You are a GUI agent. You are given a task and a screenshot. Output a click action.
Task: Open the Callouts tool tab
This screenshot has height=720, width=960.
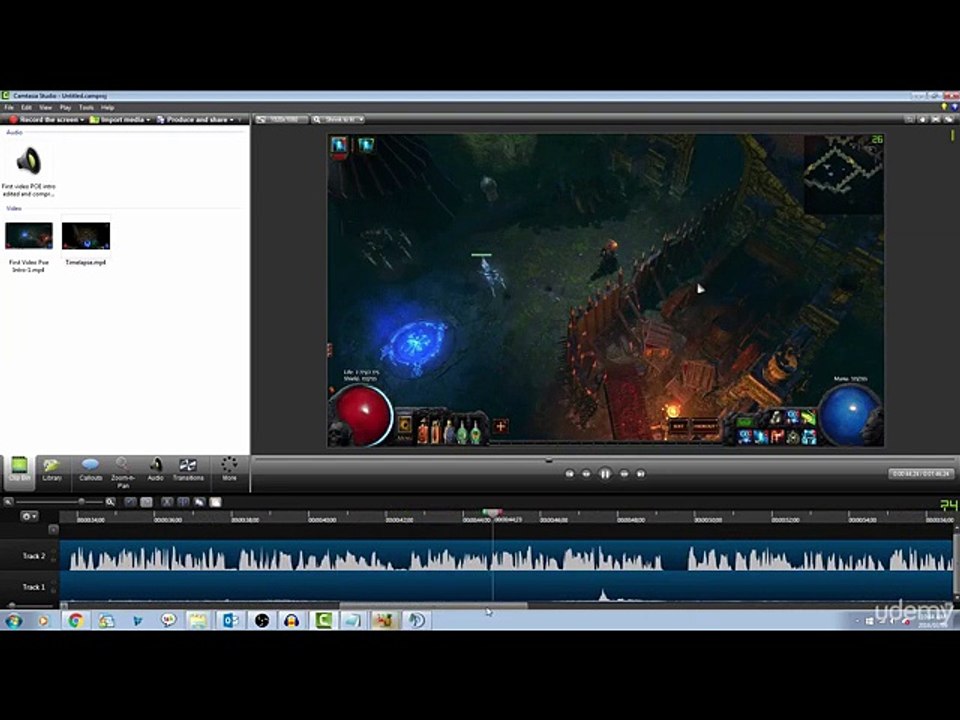tap(90, 468)
